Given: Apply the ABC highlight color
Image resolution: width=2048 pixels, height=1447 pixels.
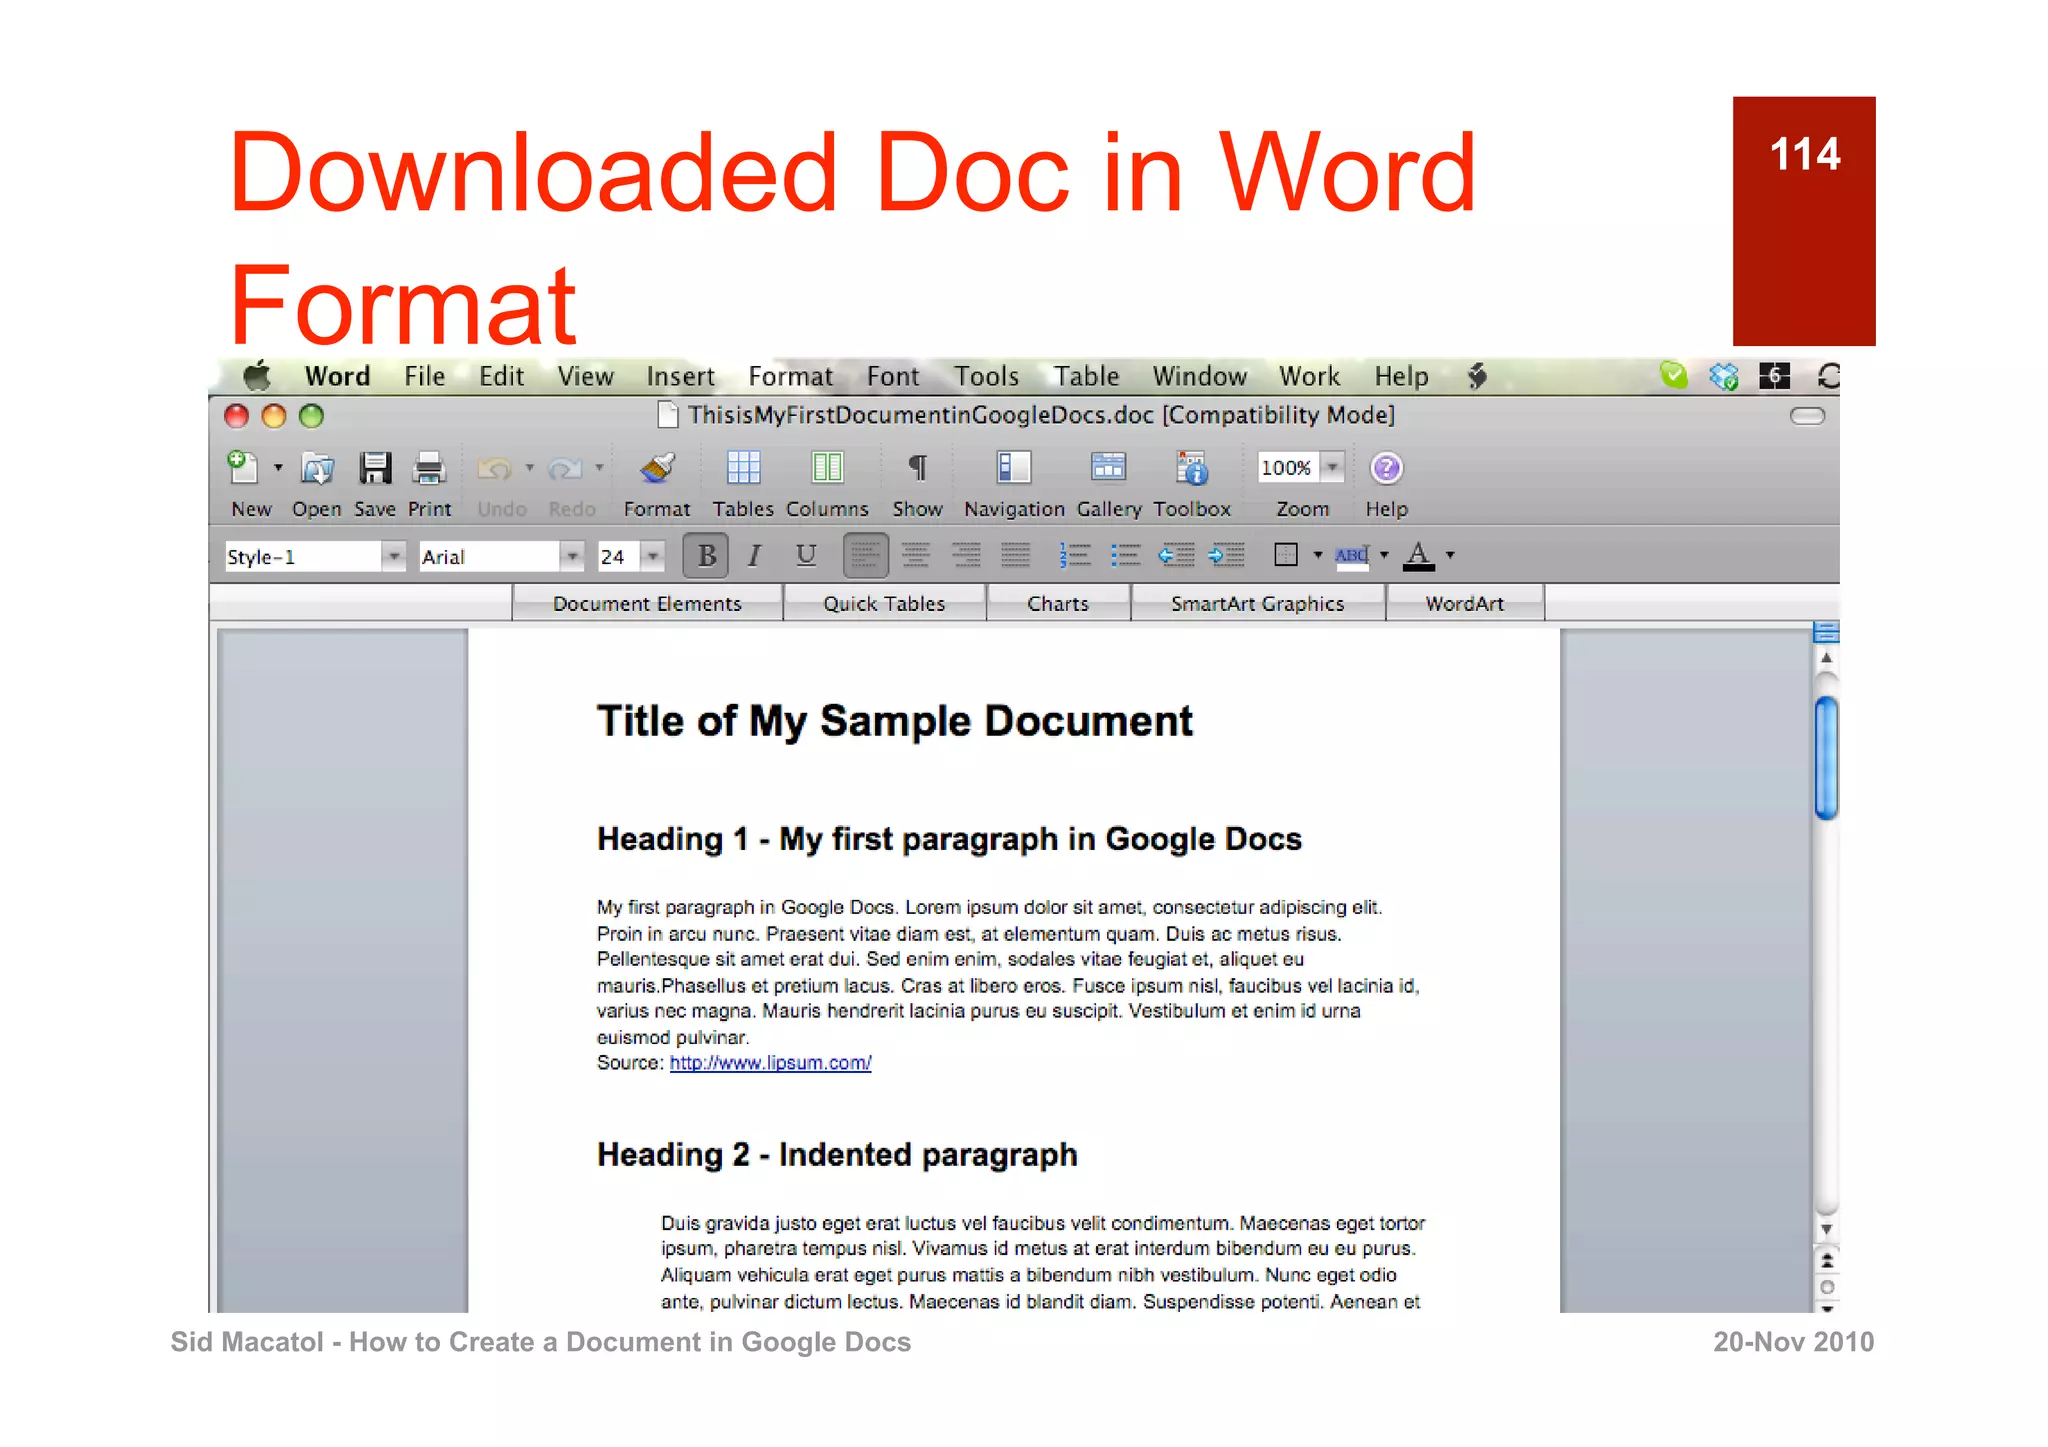Looking at the screenshot, I should pyautogui.click(x=1351, y=555).
